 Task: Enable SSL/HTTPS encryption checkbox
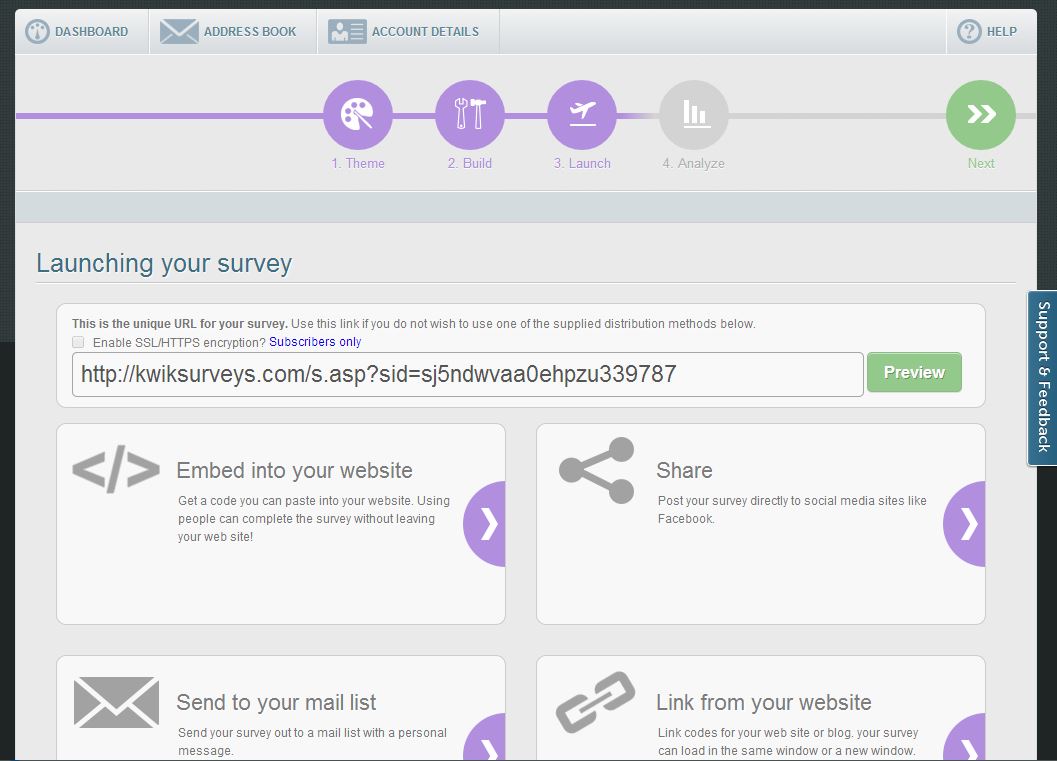click(x=78, y=342)
